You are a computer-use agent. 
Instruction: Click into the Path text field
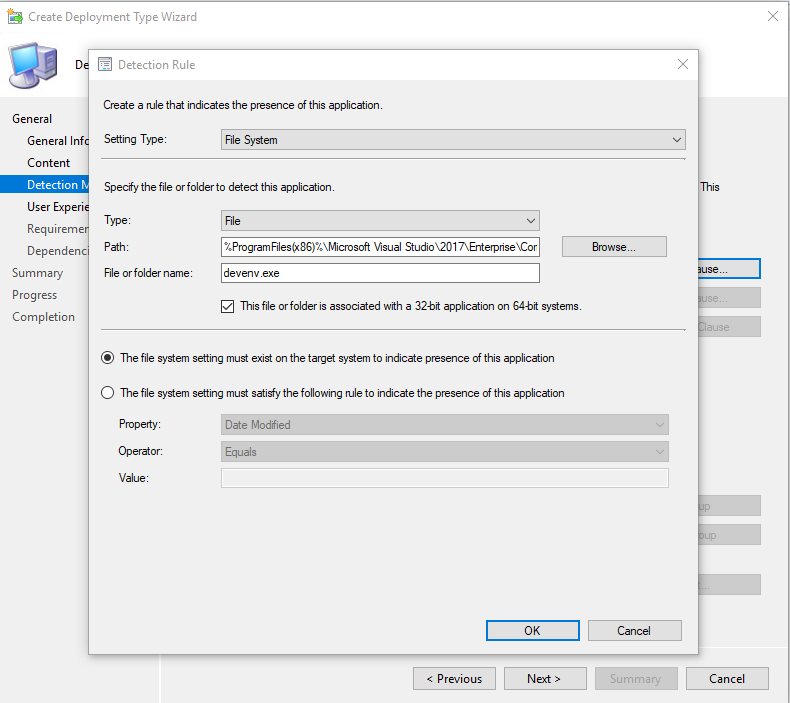(x=379, y=247)
